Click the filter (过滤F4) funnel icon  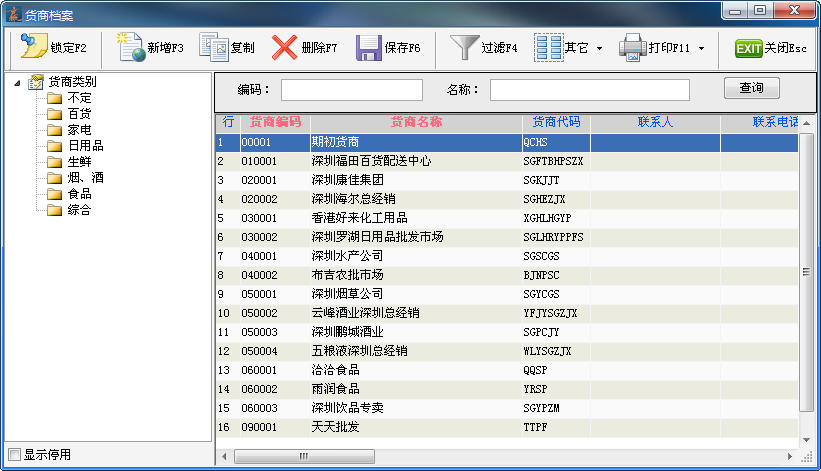pos(464,47)
